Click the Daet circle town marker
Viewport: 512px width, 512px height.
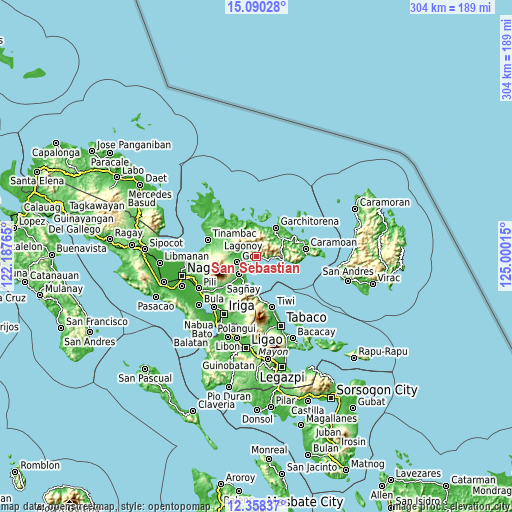pyautogui.click(x=140, y=185)
